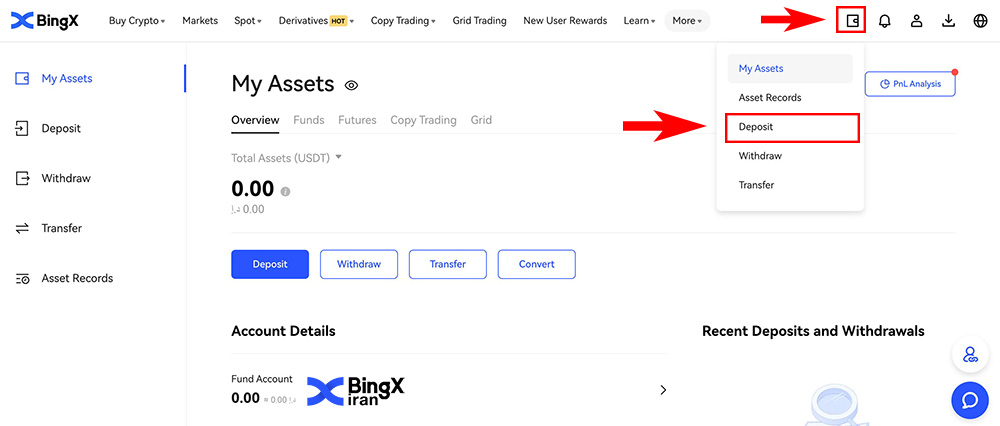
Task: Switch to the Futures tab
Action: click(x=357, y=120)
